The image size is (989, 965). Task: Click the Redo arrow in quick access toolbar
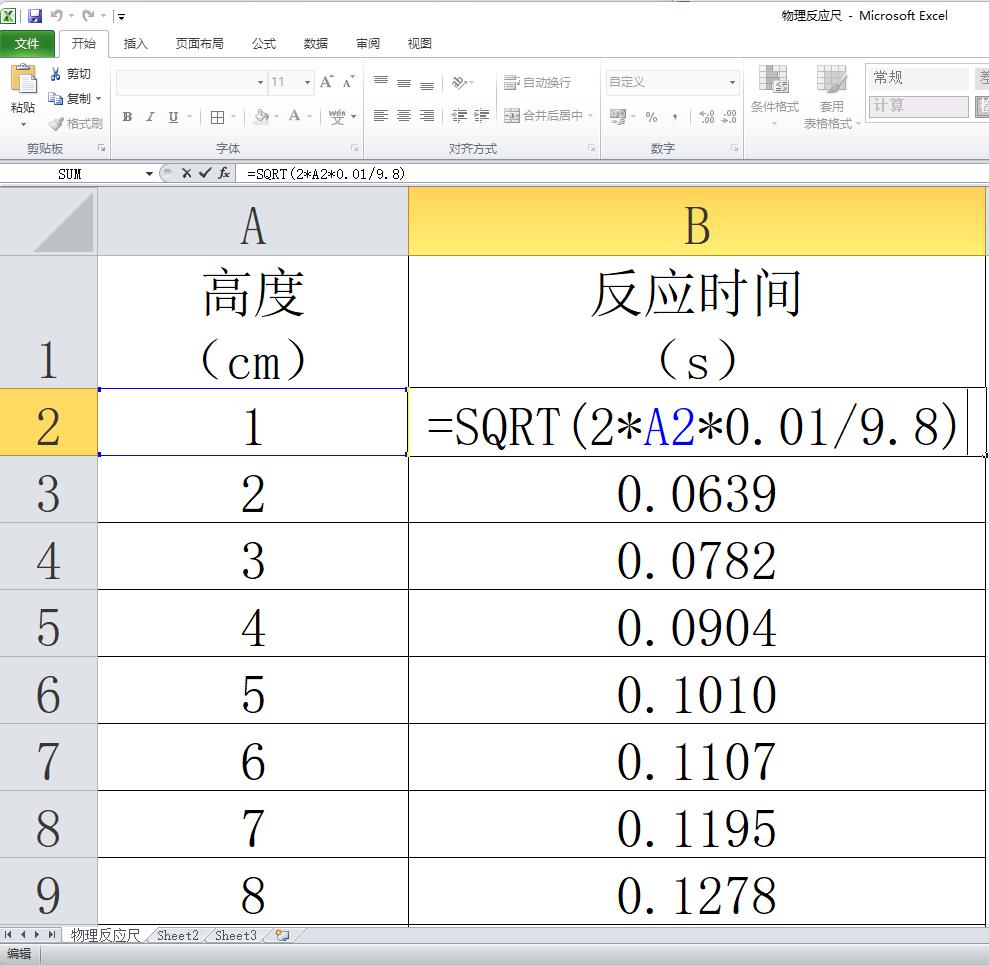(88, 15)
